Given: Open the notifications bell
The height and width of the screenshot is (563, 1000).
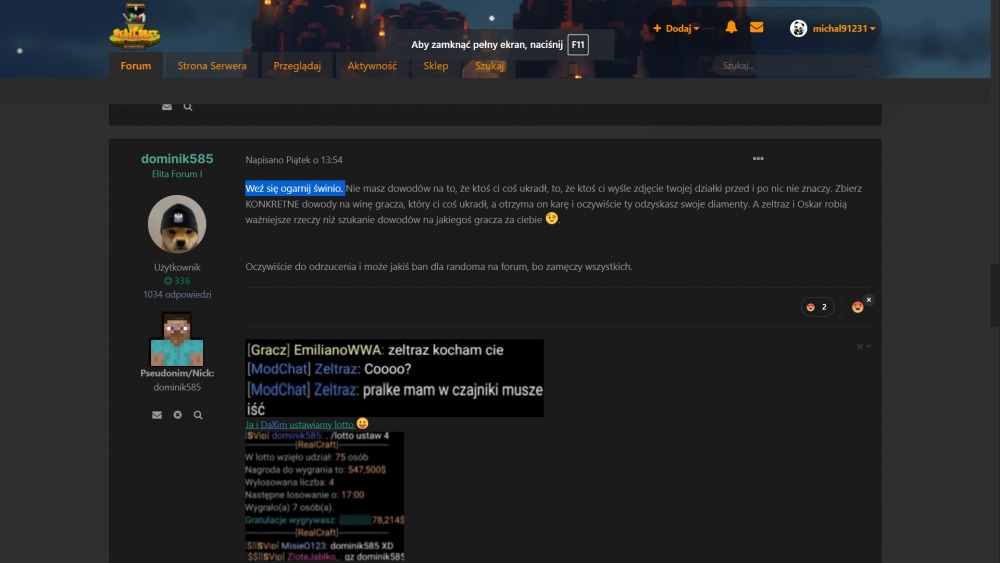Looking at the screenshot, I should [x=731, y=27].
